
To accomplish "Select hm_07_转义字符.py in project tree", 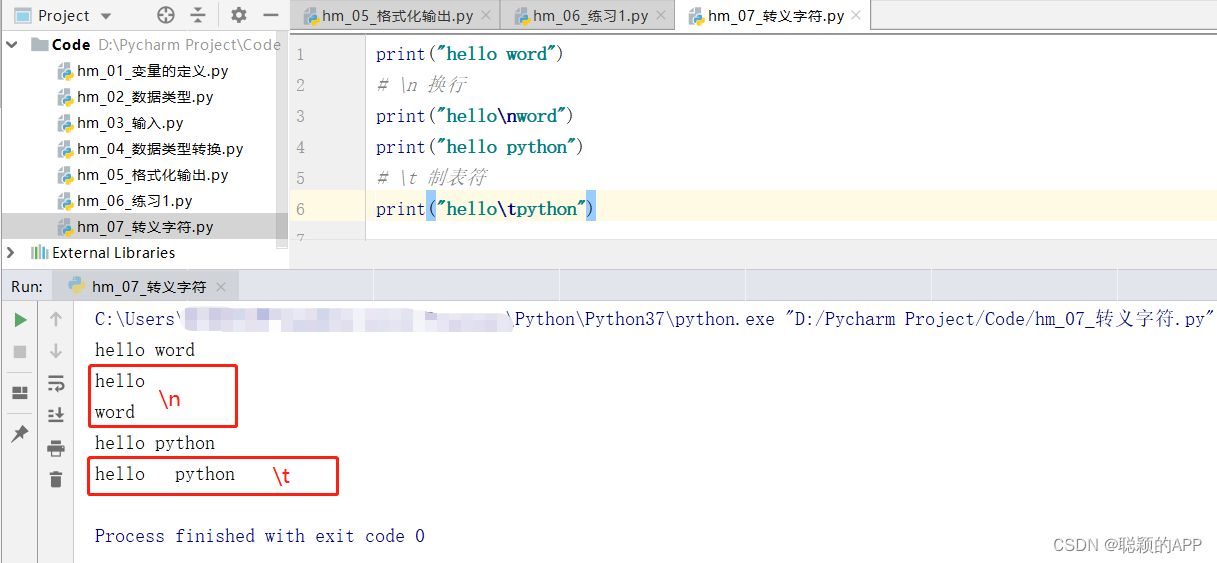I will (144, 227).
